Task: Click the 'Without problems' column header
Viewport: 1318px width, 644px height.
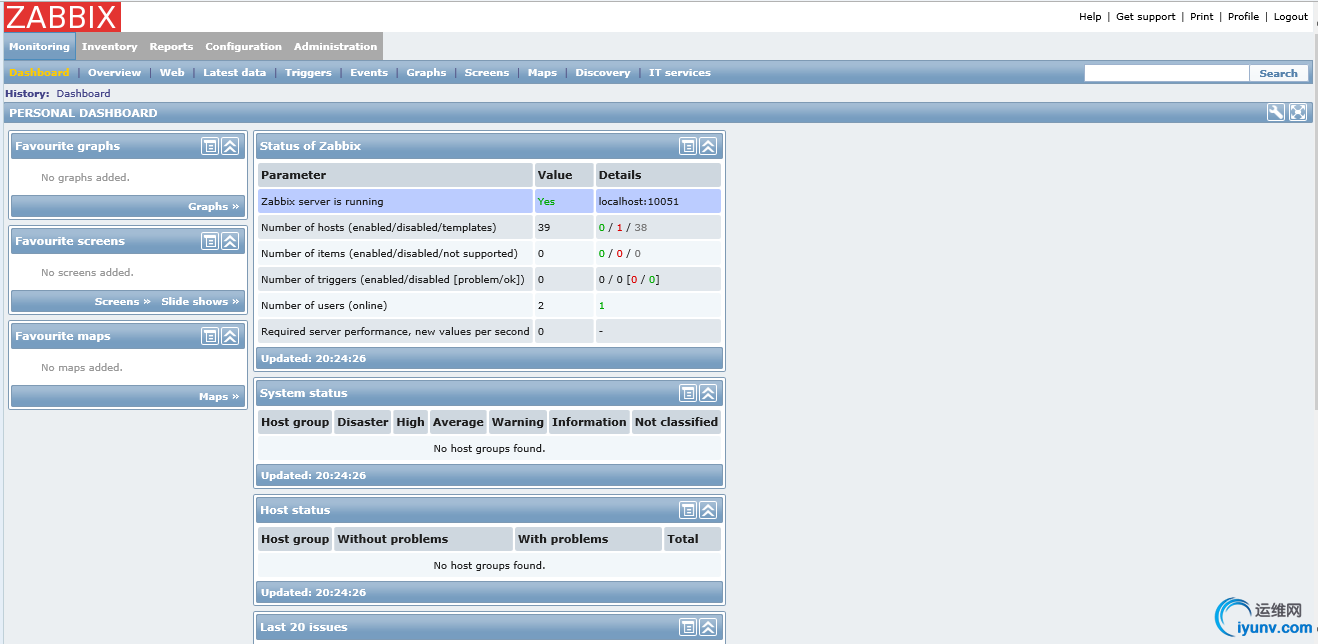Action: 423,539
